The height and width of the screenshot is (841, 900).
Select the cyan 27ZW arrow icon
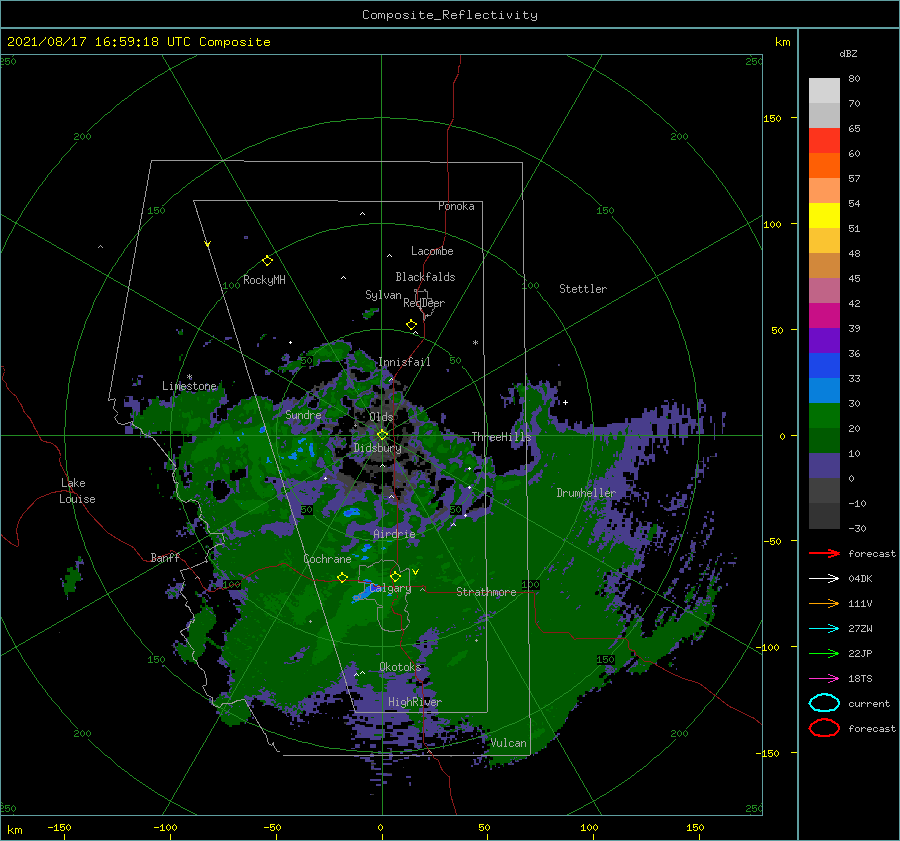point(824,629)
